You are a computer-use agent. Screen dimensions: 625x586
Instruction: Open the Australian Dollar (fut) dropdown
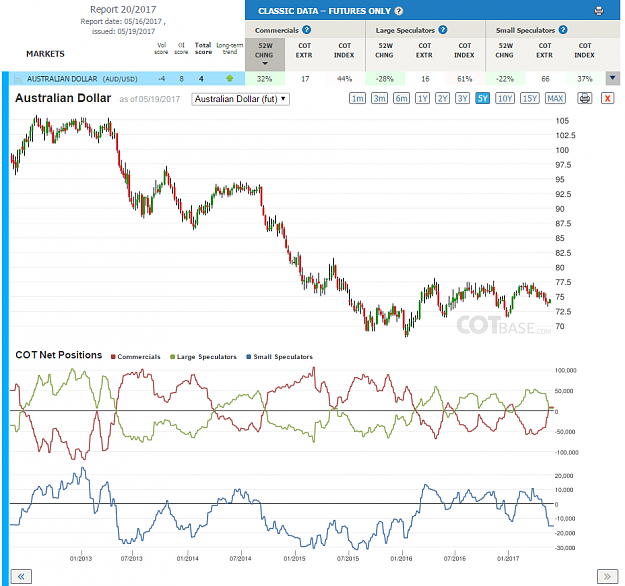[240, 99]
